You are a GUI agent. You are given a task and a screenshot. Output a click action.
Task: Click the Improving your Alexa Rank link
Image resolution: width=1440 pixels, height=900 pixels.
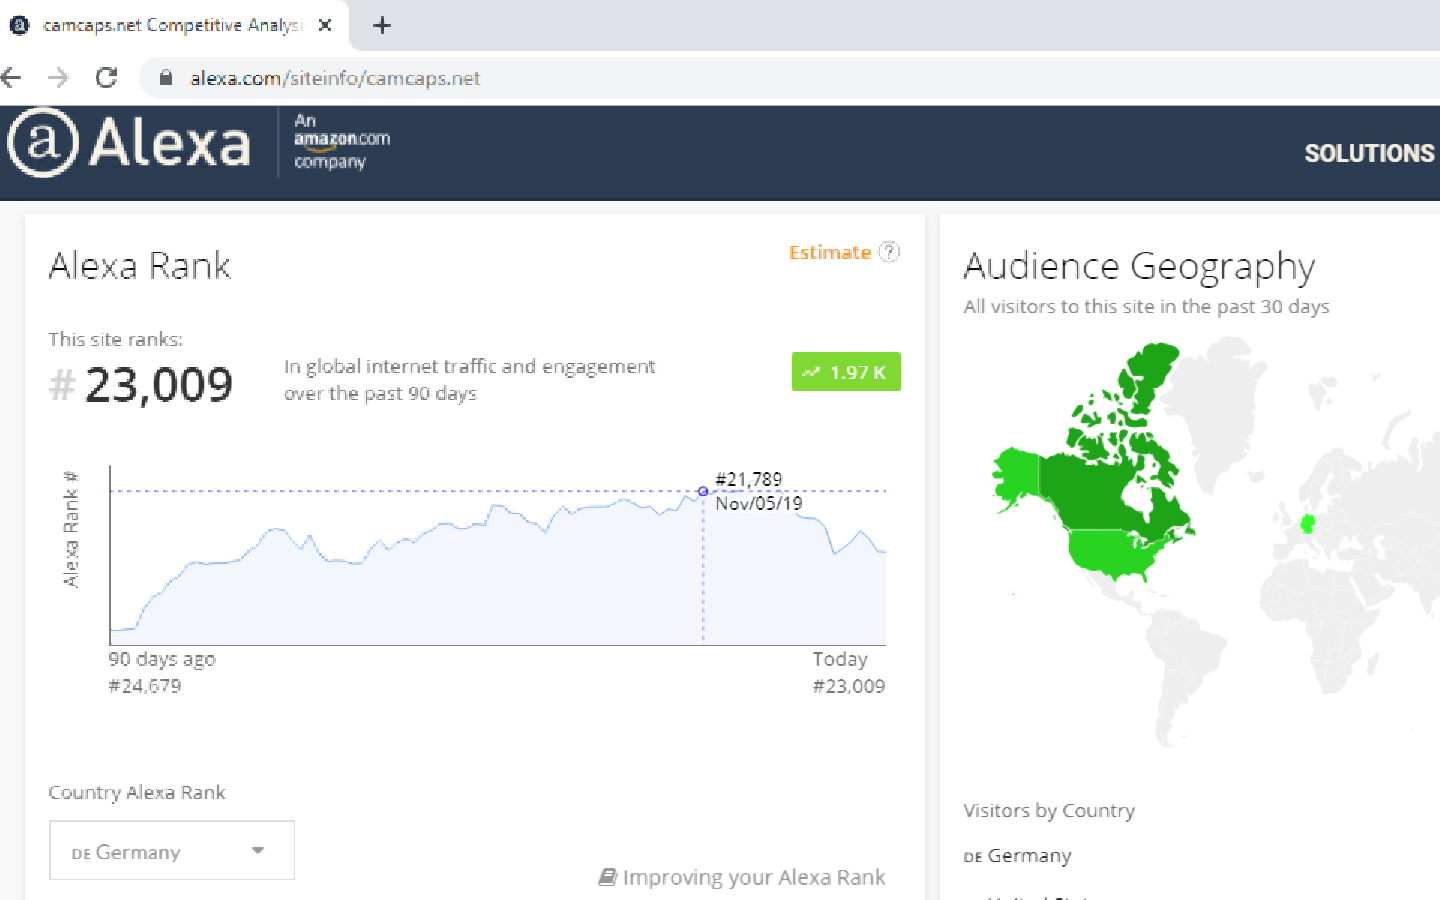(753, 877)
